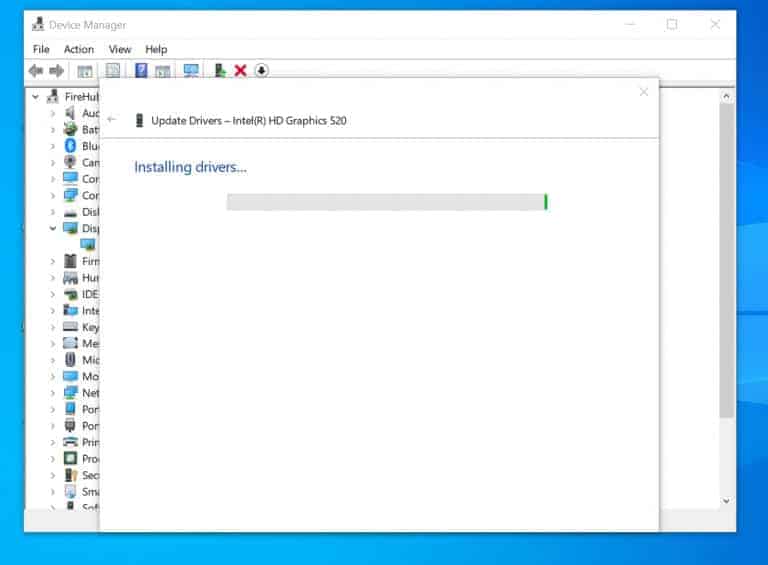Close the Update Drivers dialog

click(644, 92)
